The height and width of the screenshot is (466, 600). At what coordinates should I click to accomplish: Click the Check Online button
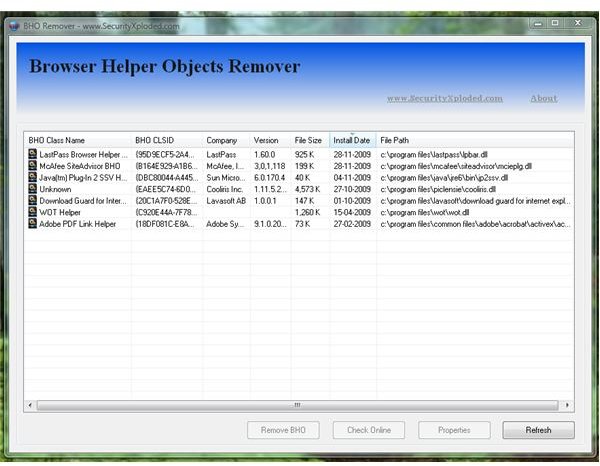click(369, 430)
